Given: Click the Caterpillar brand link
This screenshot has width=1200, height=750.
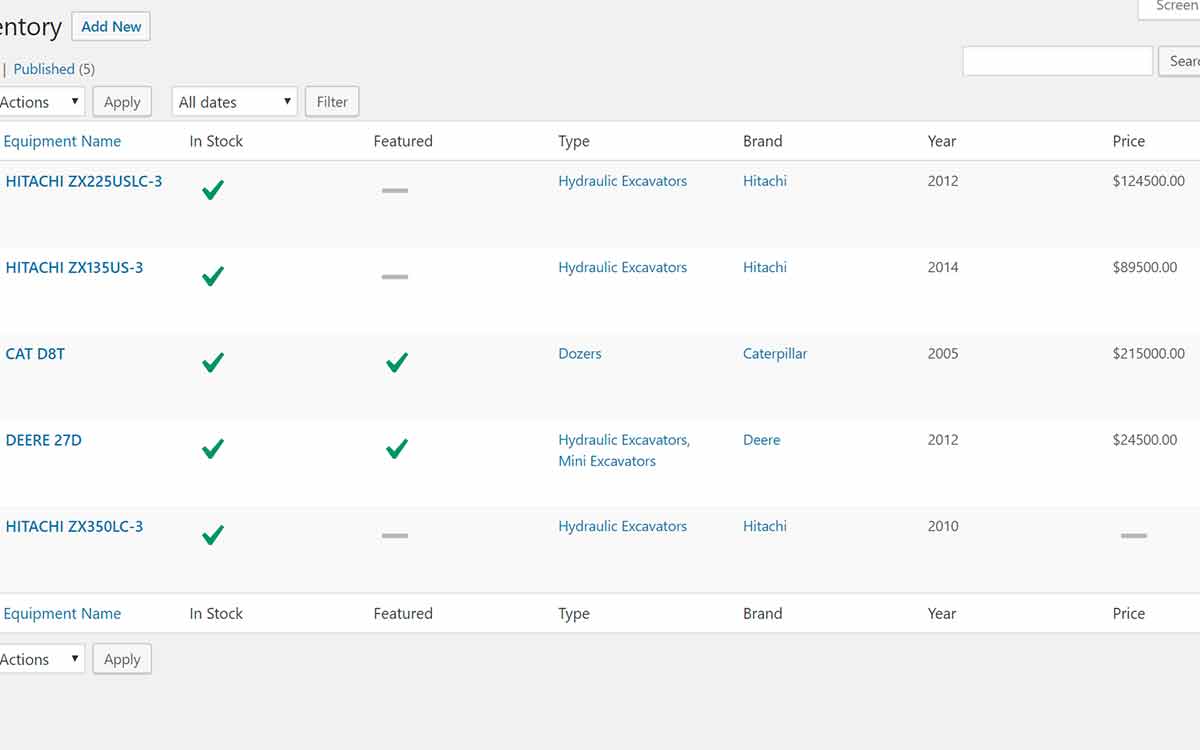Looking at the screenshot, I should click(x=775, y=353).
